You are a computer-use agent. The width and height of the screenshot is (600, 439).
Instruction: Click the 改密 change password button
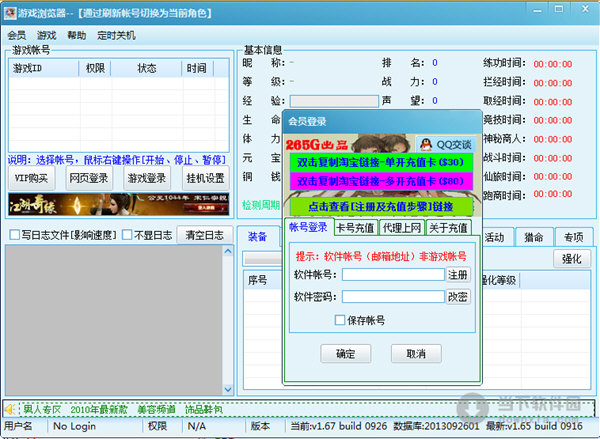click(x=457, y=297)
